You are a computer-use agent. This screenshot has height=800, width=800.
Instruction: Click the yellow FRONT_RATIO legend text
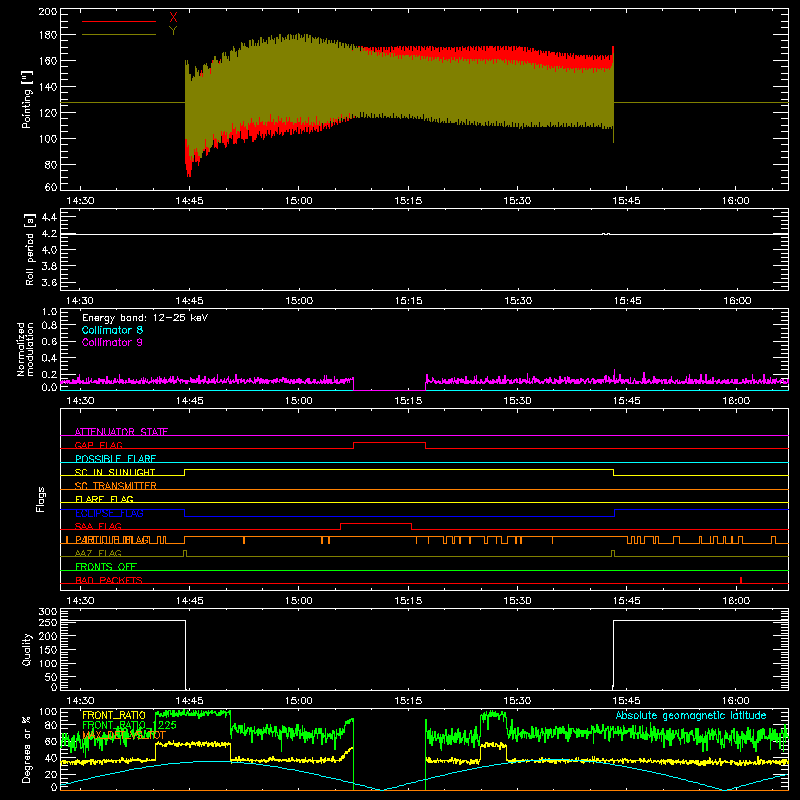pos(114,715)
